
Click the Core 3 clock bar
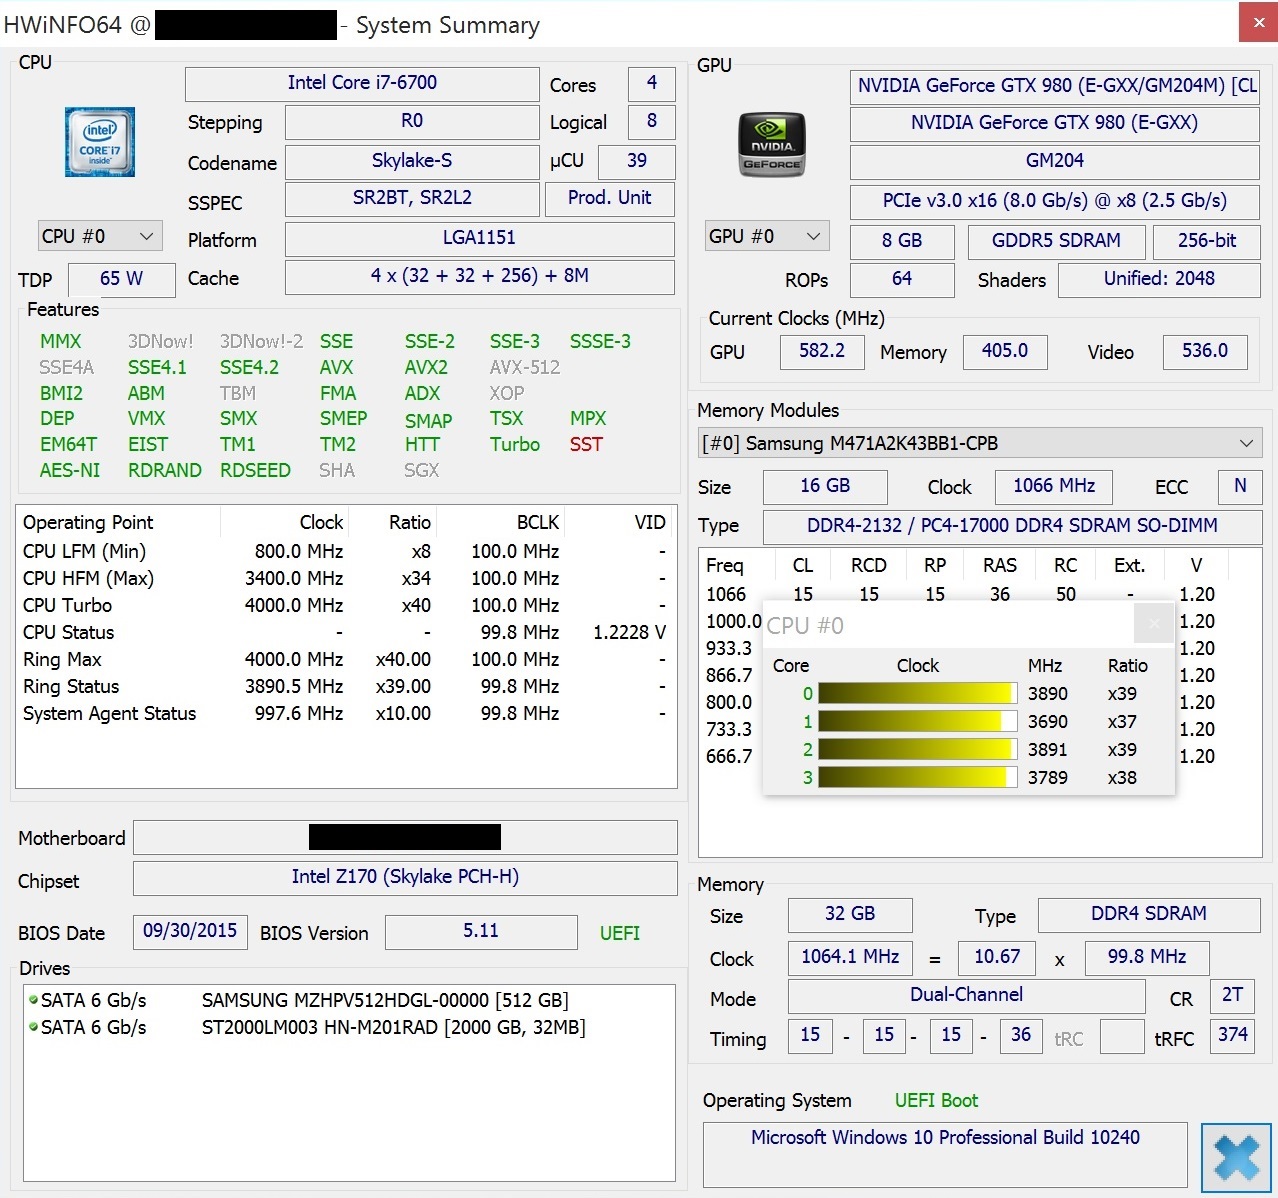coord(917,777)
